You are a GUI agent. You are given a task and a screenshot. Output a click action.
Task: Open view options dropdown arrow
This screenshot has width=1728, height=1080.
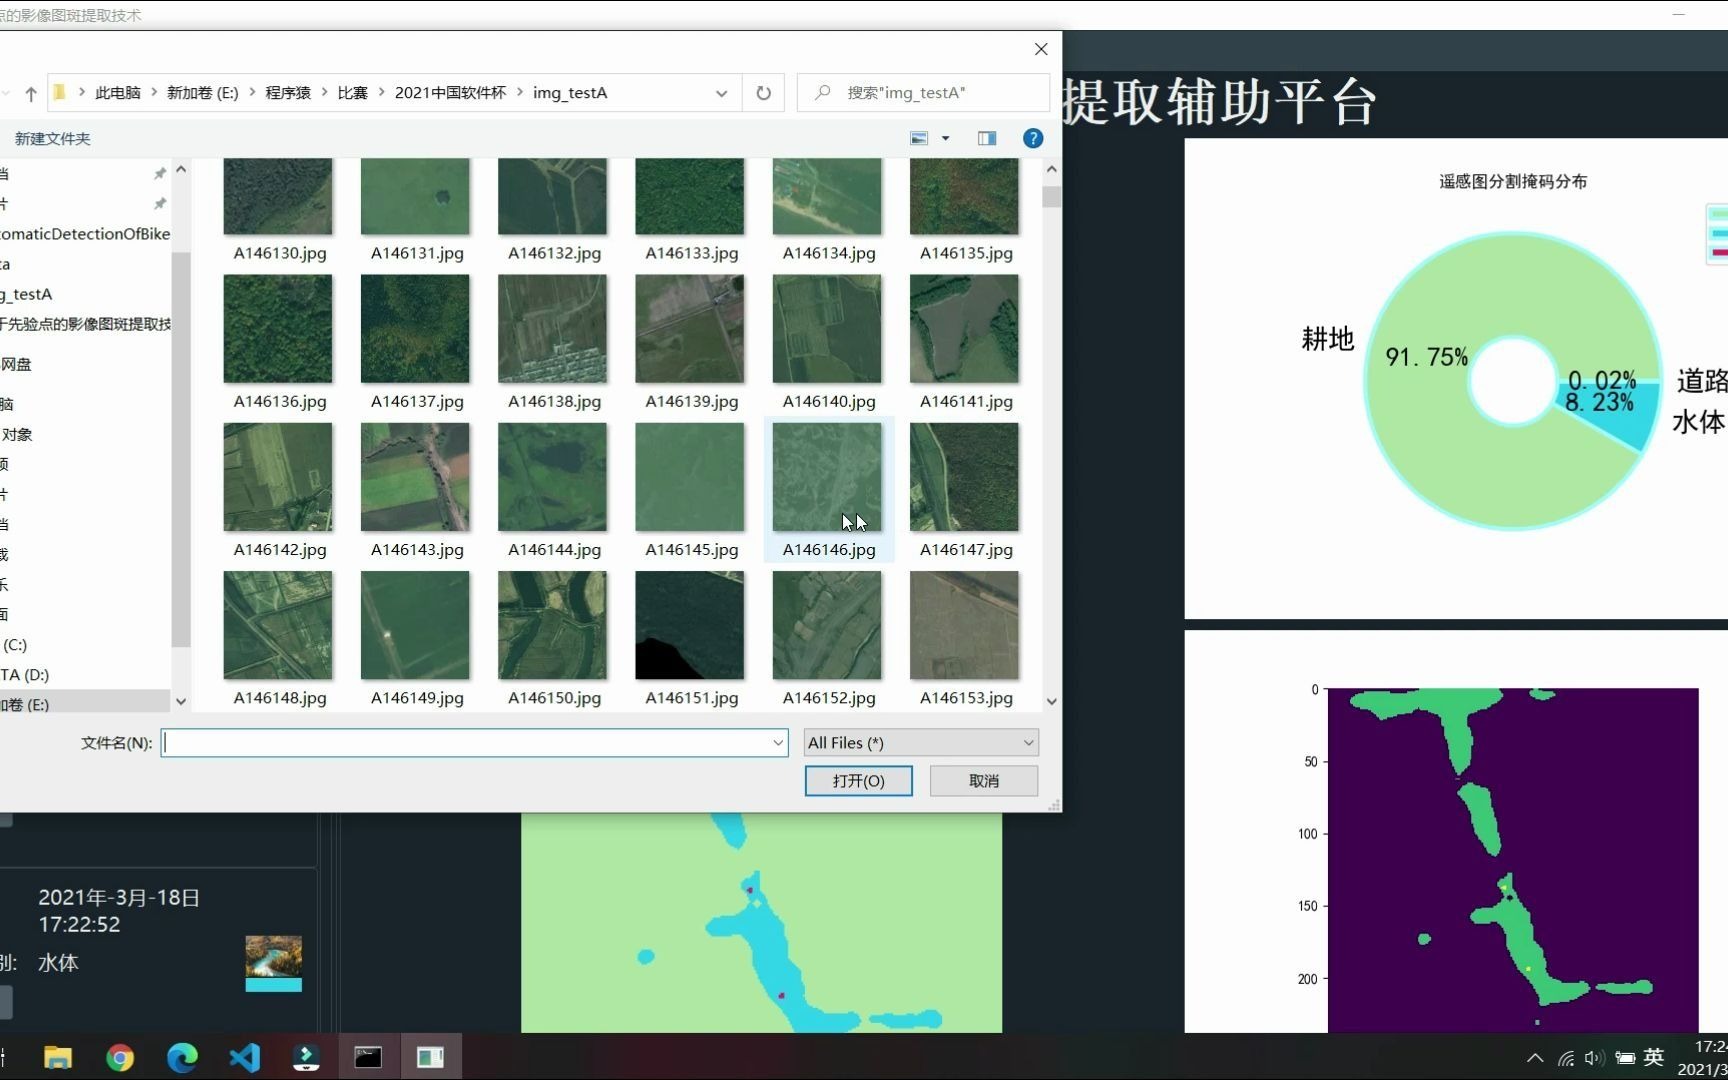[x=946, y=139]
